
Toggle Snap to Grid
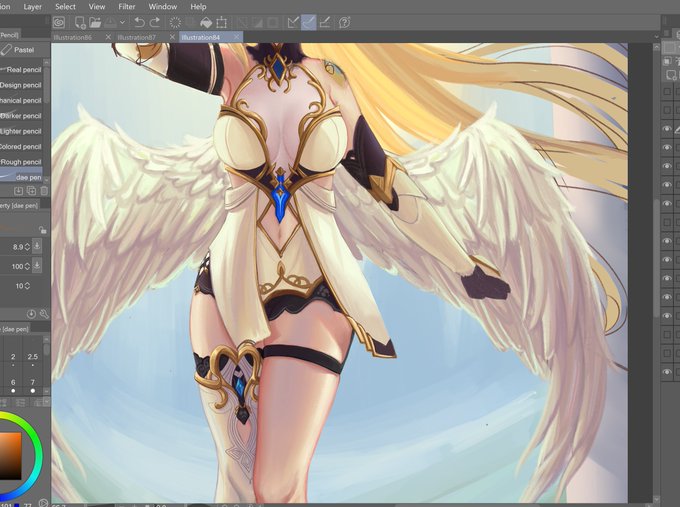pos(325,22)
